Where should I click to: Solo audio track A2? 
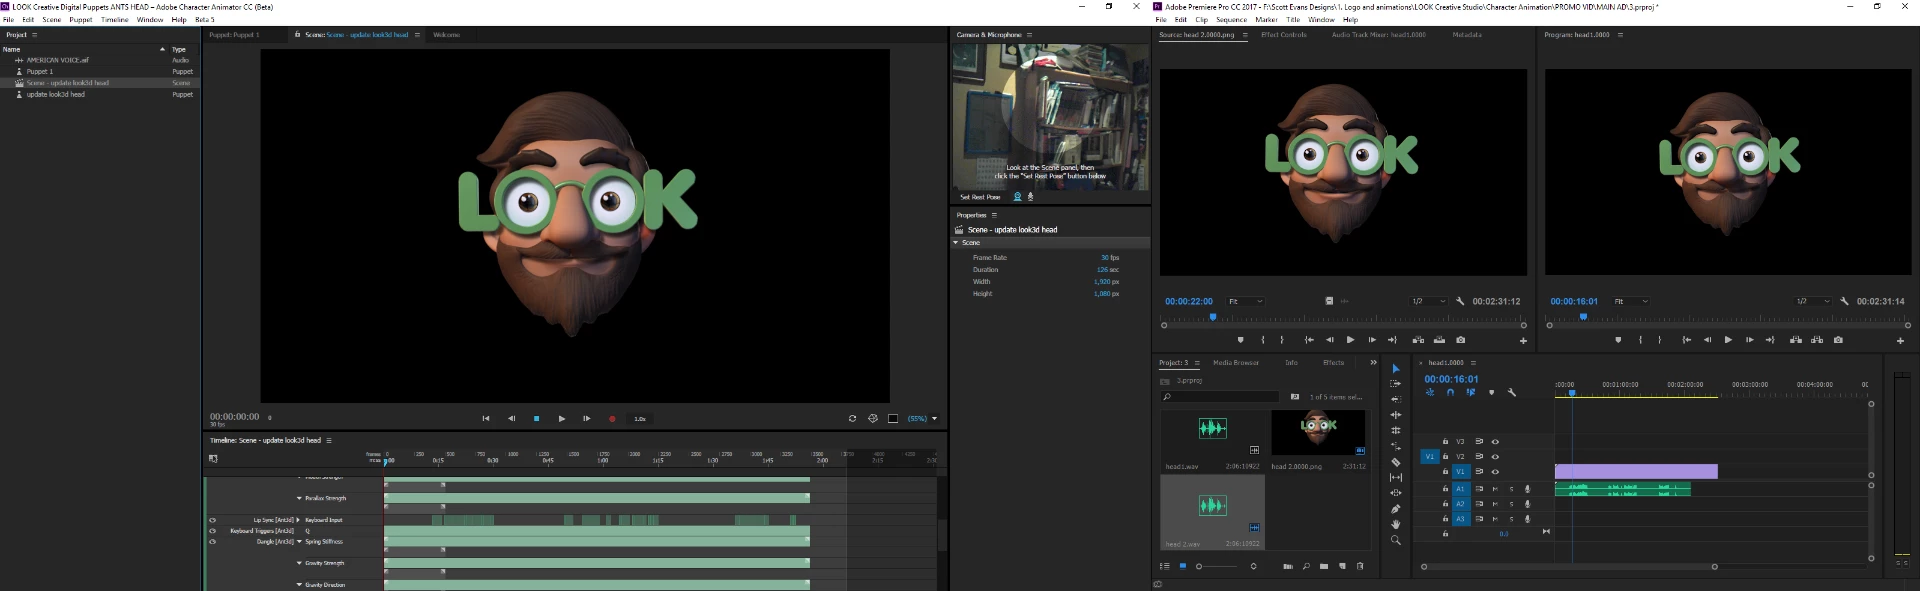coord(1511,504)
